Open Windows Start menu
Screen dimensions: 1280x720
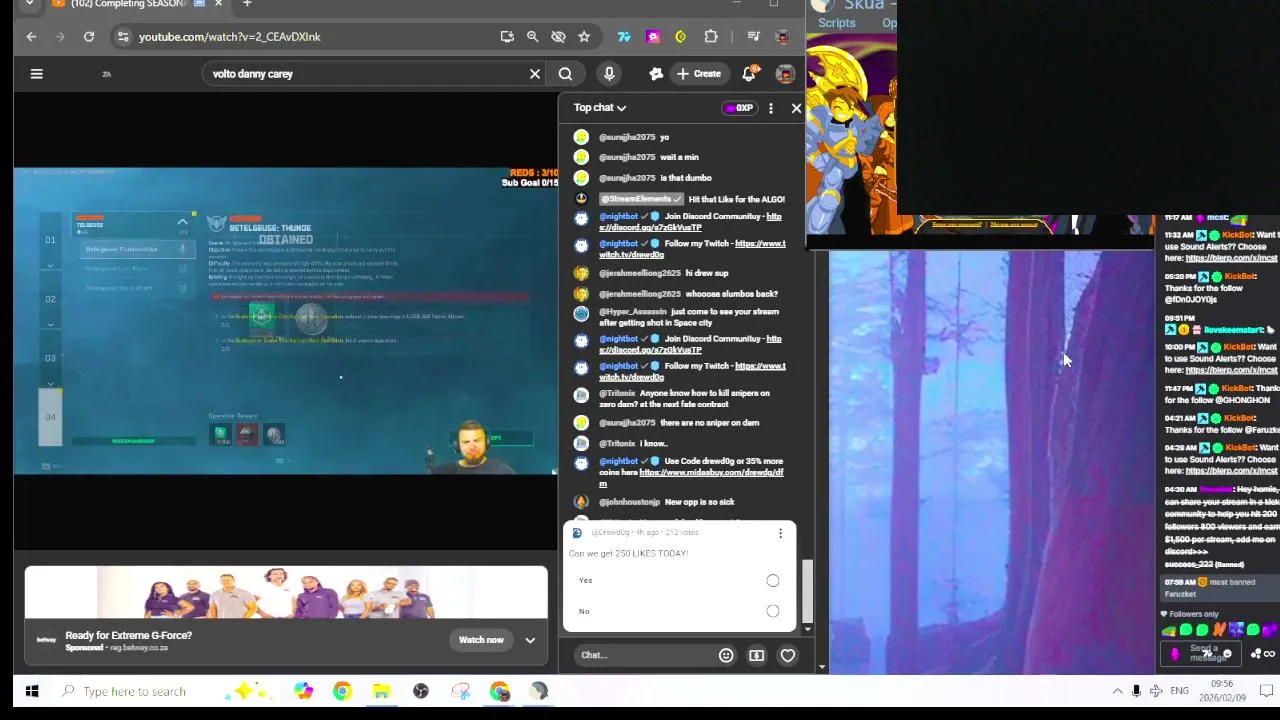pos(32,691)
